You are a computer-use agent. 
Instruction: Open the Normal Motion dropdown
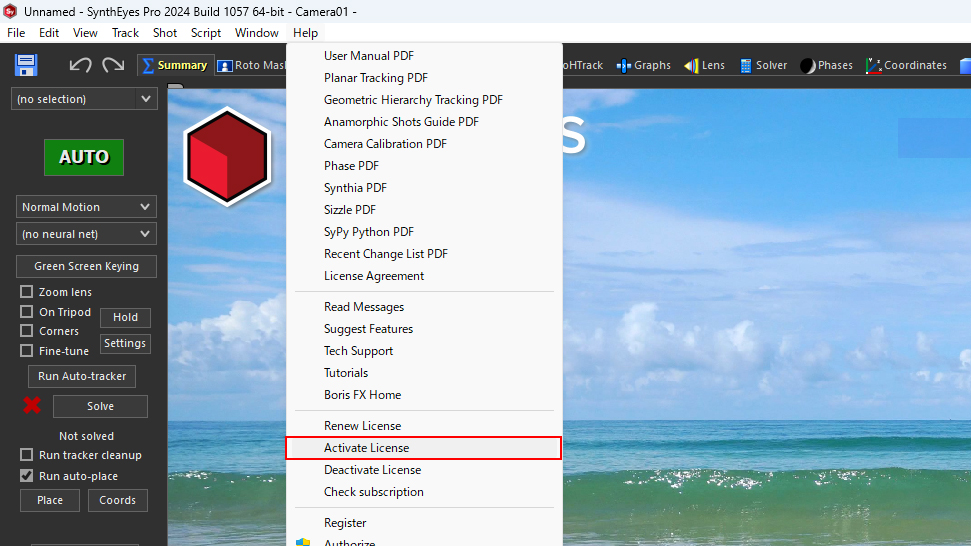86,207
